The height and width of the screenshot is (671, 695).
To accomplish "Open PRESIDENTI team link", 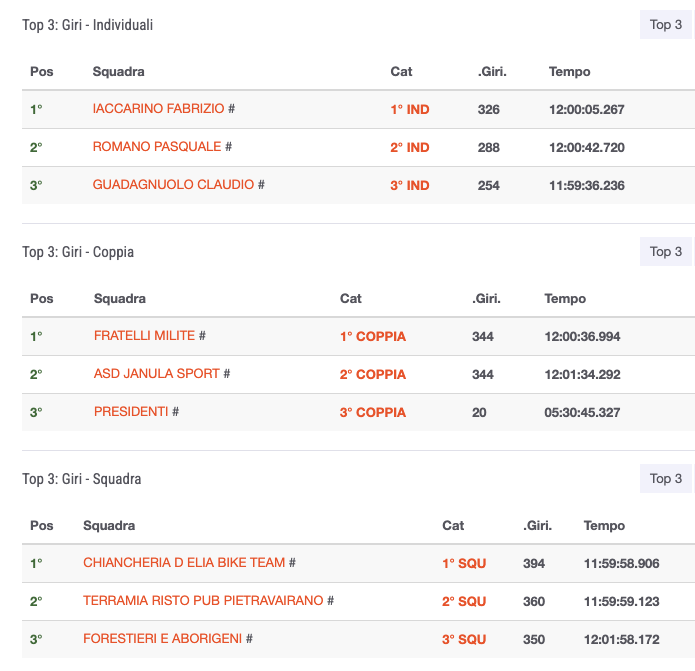I will [x=131, y=412].
